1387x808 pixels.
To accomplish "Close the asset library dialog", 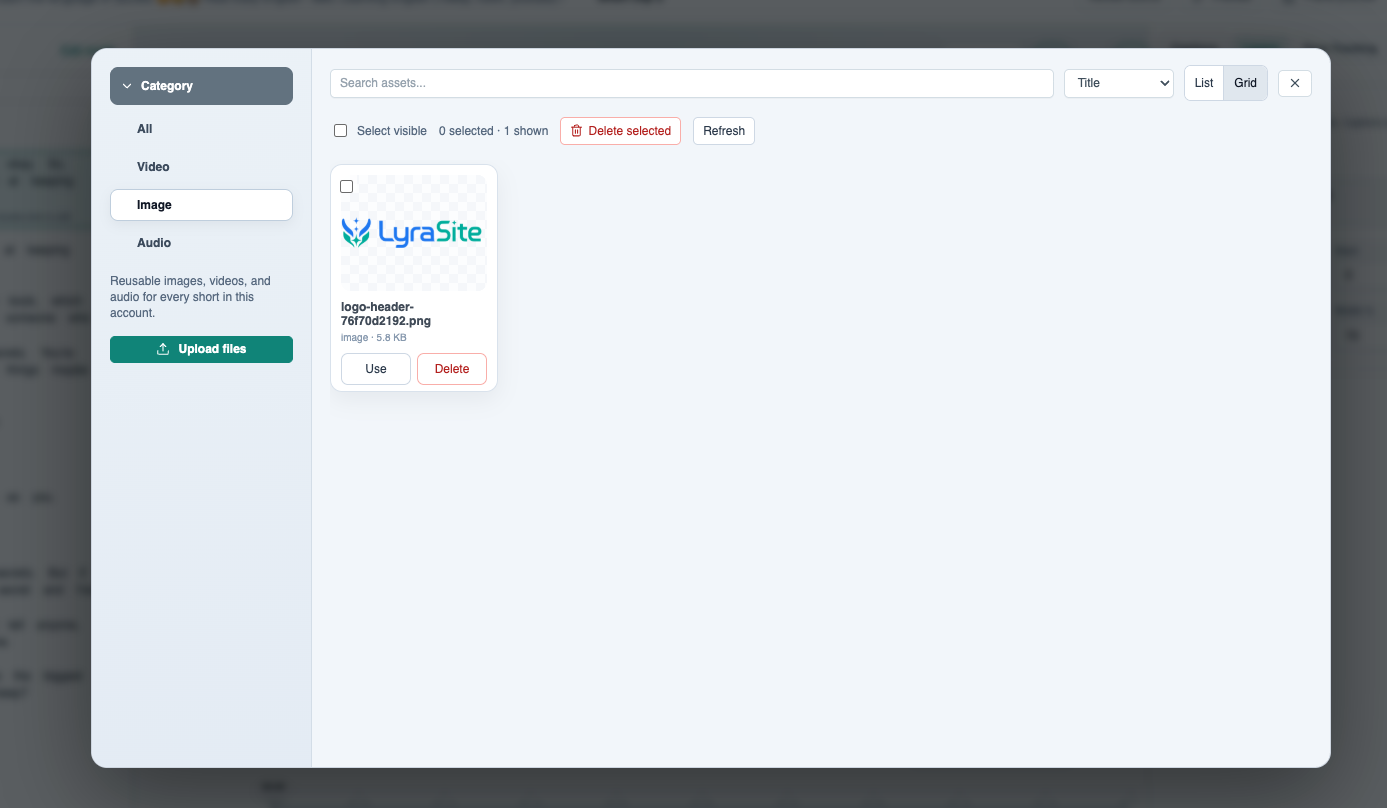I will pos(1295,83).
